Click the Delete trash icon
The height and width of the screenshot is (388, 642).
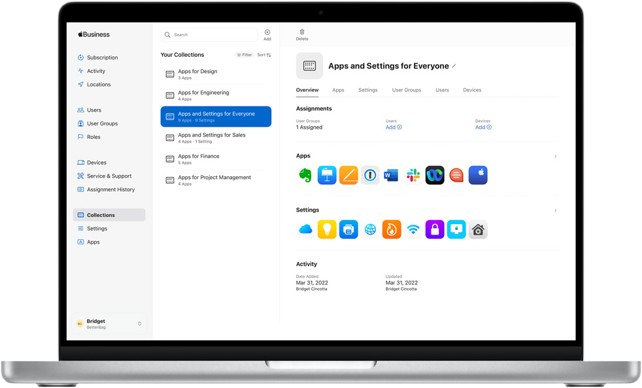tap(302, 34)
